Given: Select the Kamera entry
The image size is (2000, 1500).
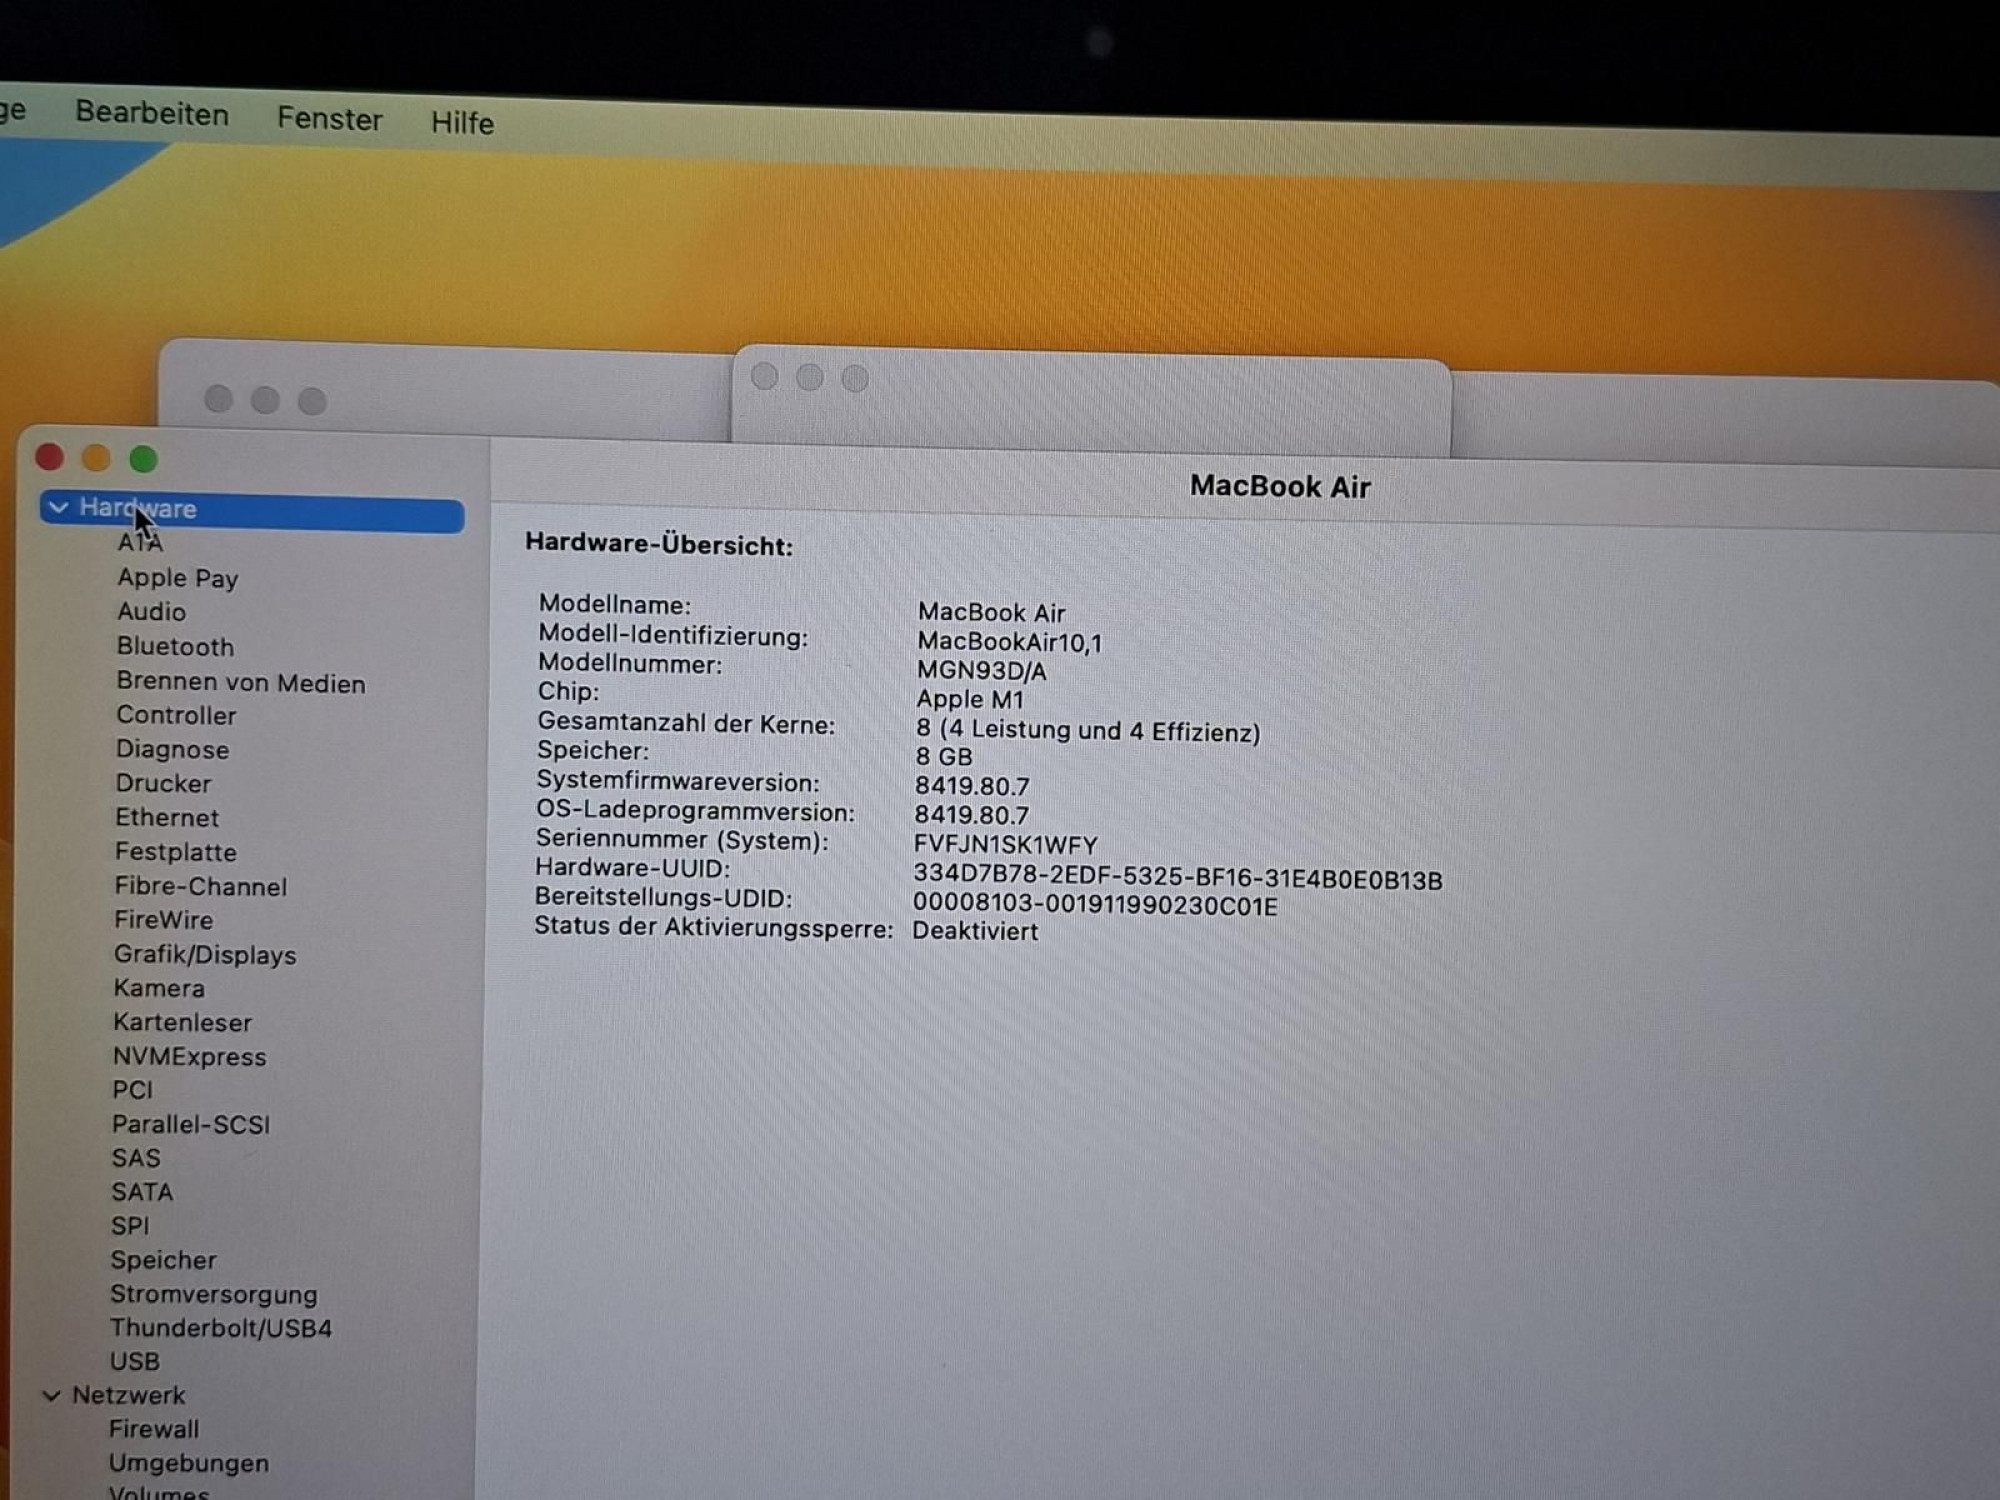Looking at the screenshot, I should (159, 988).
